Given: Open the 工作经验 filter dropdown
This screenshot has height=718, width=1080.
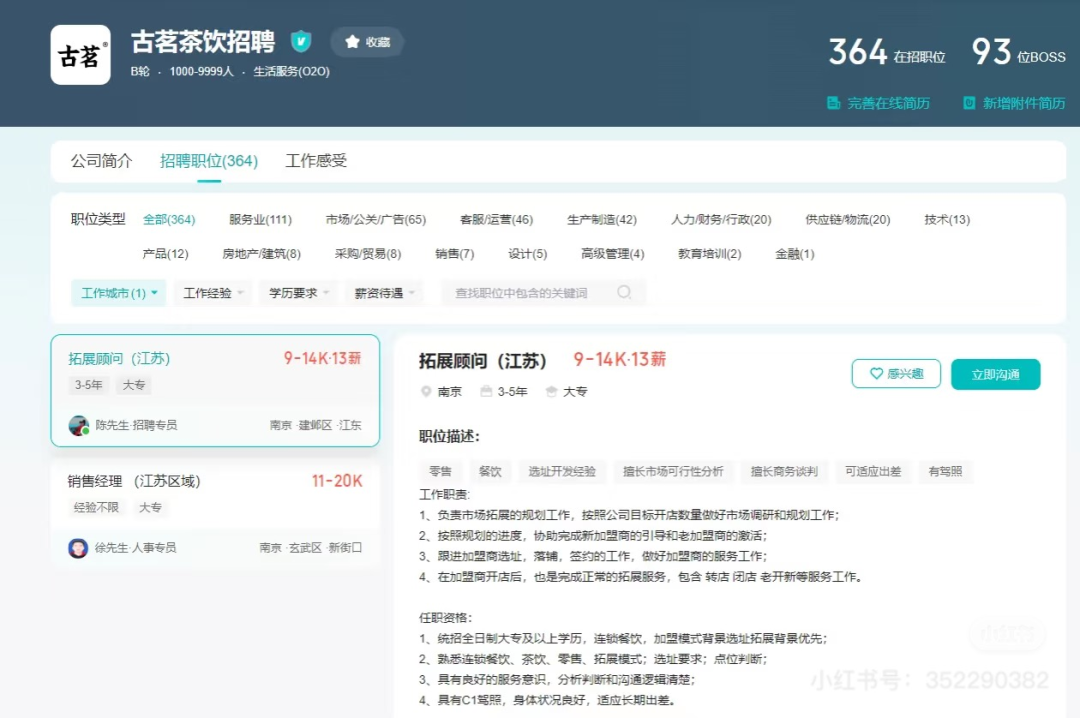Looking at the screenshot, I should (213, 293).
